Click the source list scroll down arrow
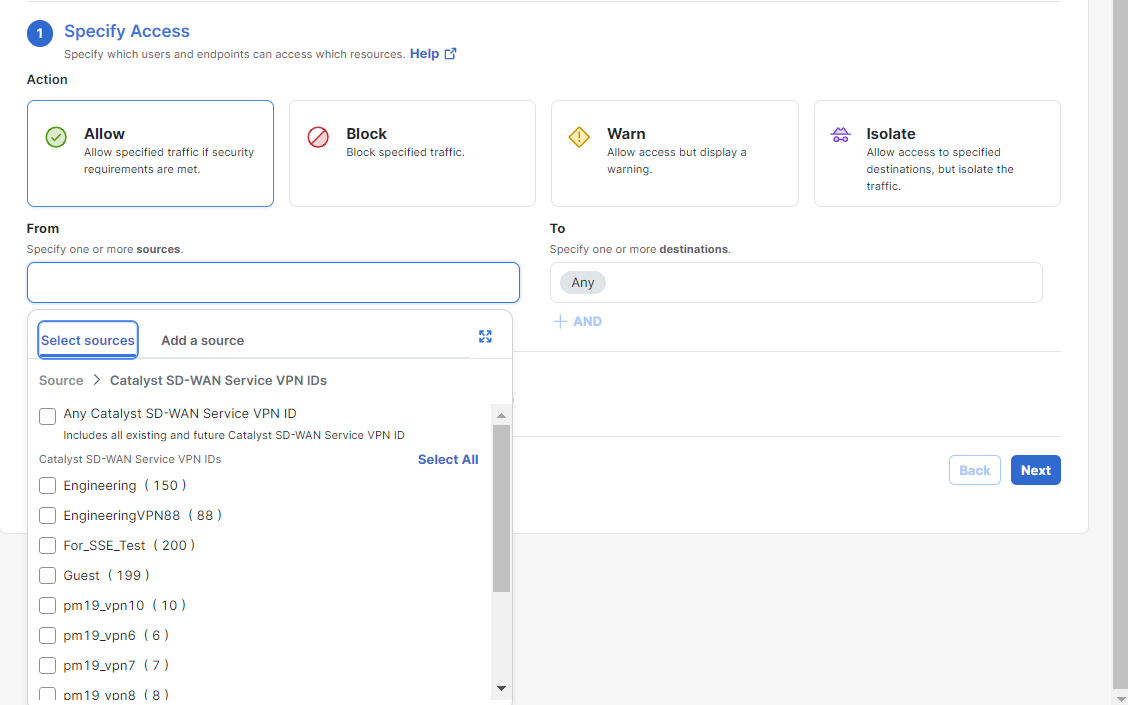The width and height of the screenshot is (1128, 705). (501, 688)
